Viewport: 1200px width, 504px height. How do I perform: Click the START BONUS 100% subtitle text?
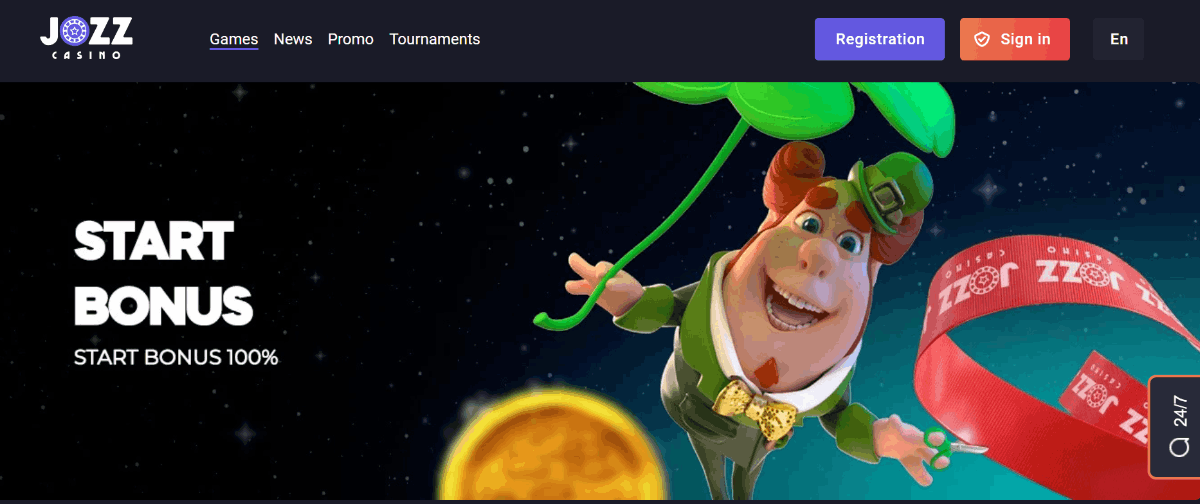[x=176, y=356]
